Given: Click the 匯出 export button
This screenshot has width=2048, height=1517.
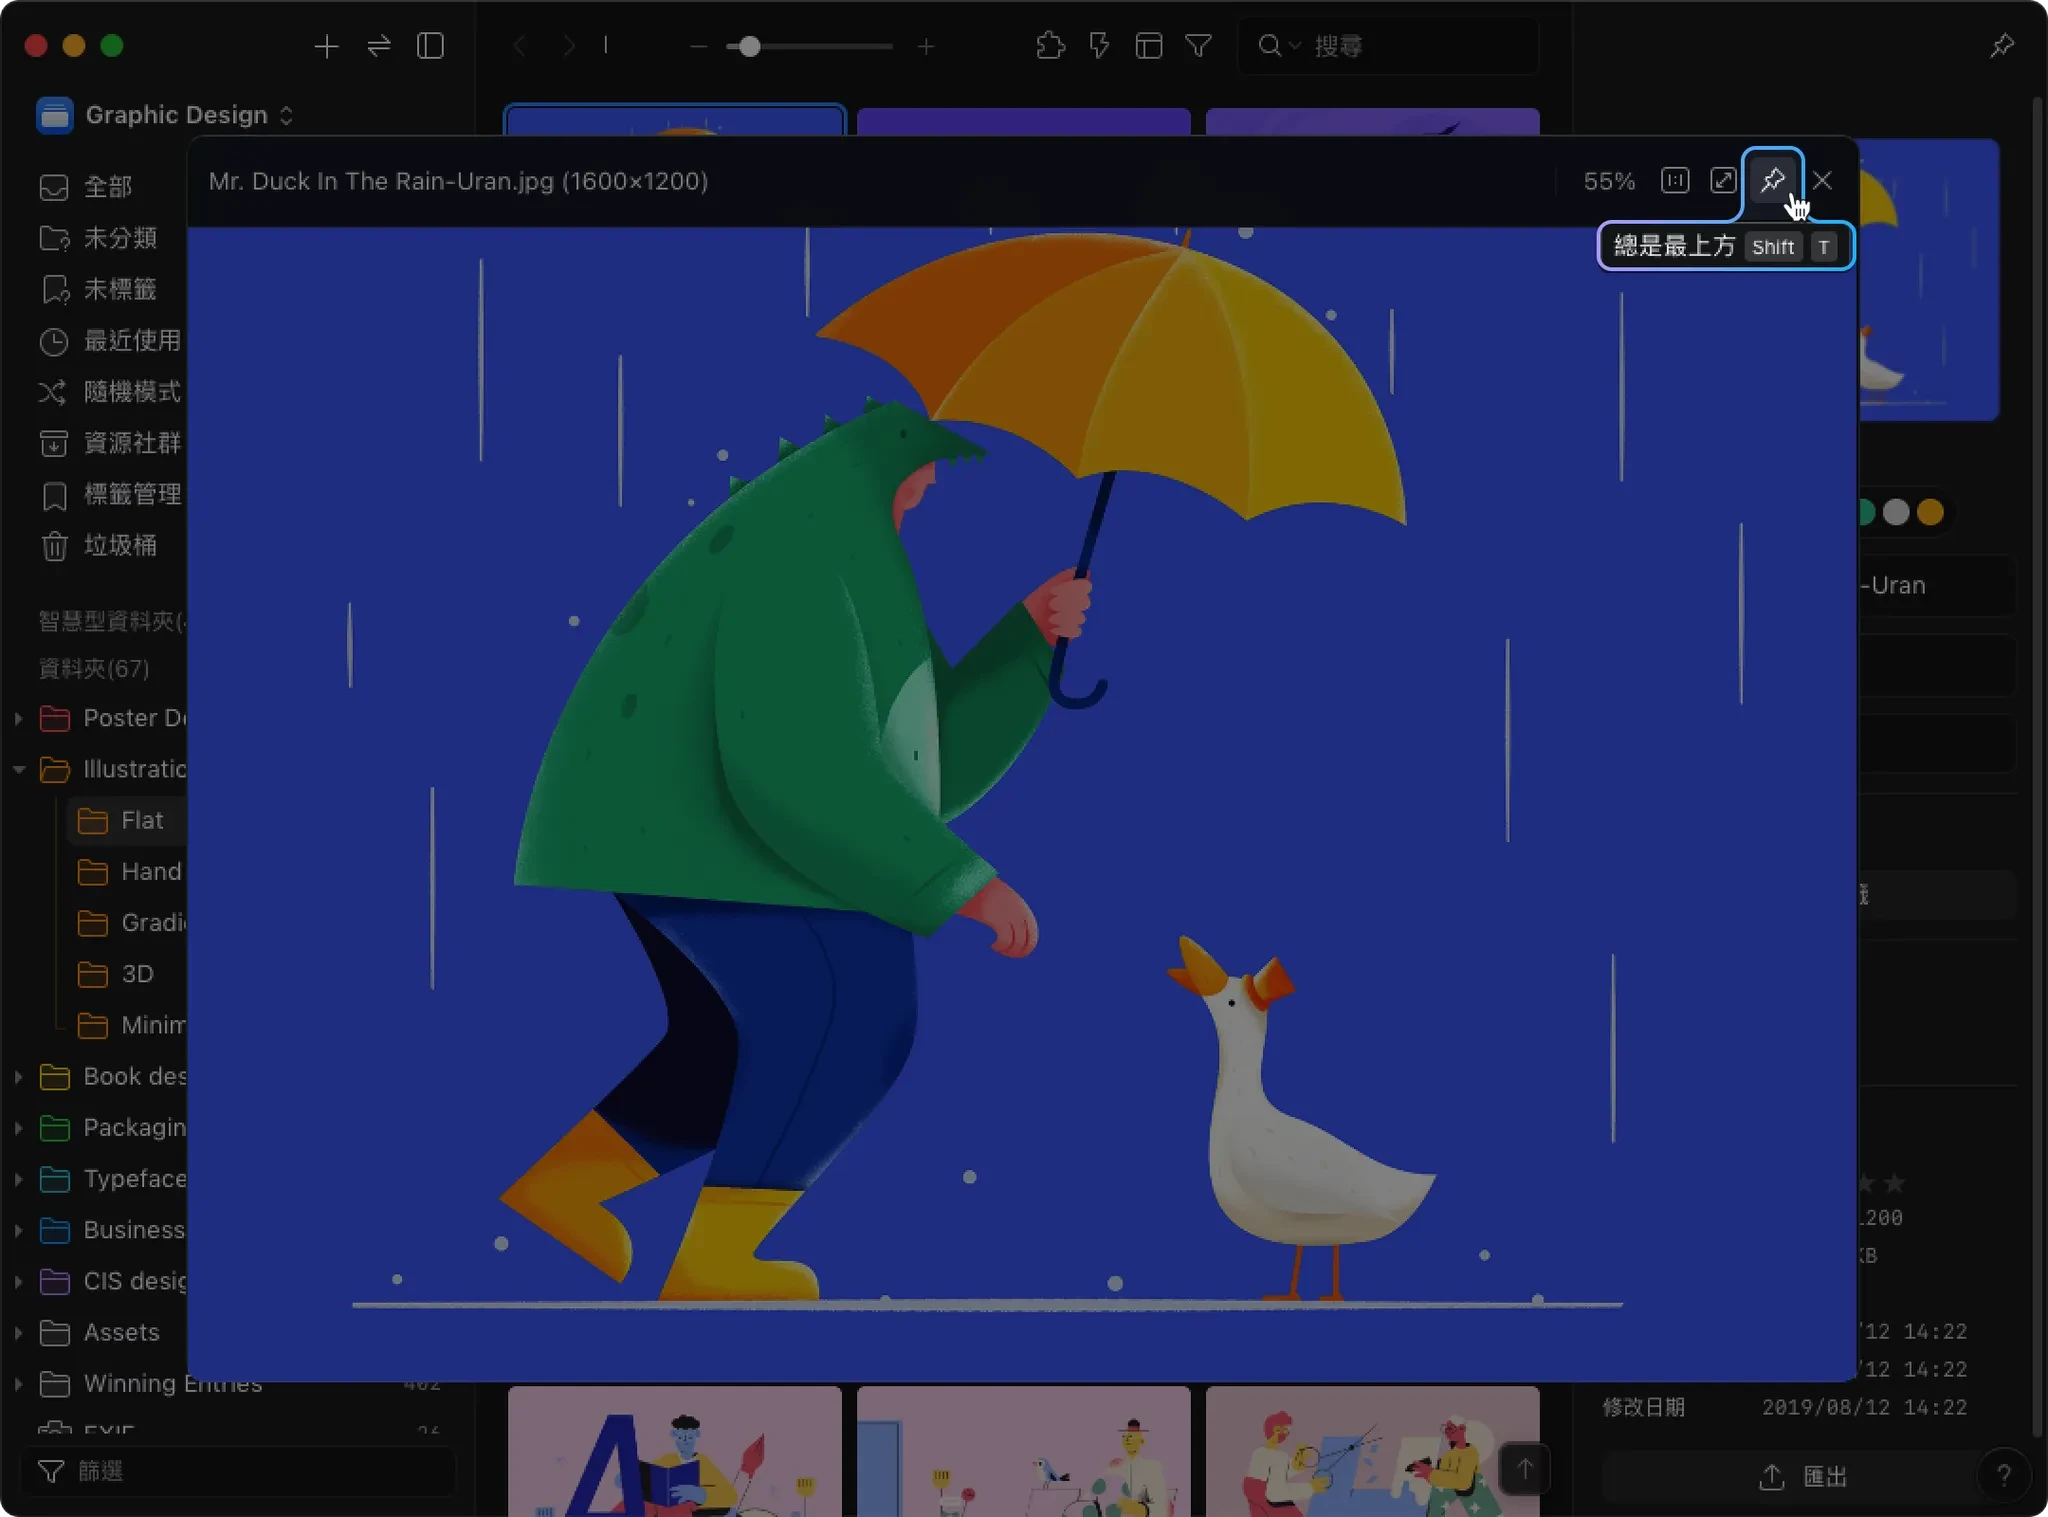Looking at the screenshot, I should pyautogui.click(x=1802, y=1476).
